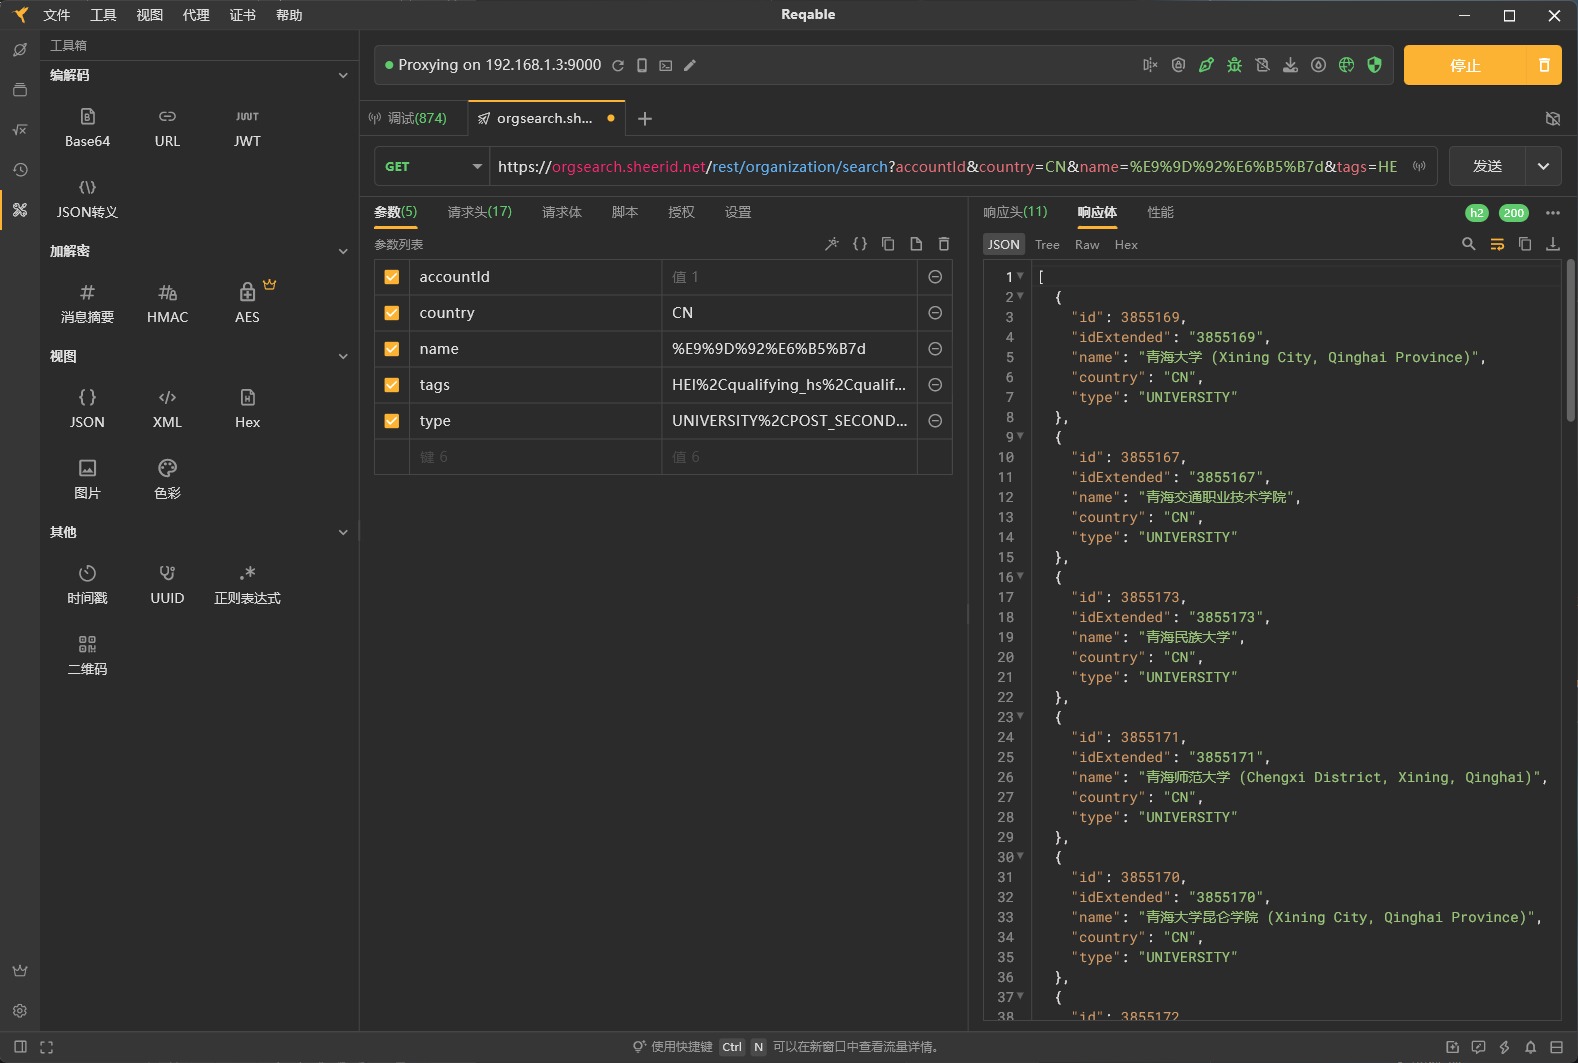Viewport: 1578px width, 1063px height.
Task: Switch to the 请求头(17) tab
Action: coord(479,212)
